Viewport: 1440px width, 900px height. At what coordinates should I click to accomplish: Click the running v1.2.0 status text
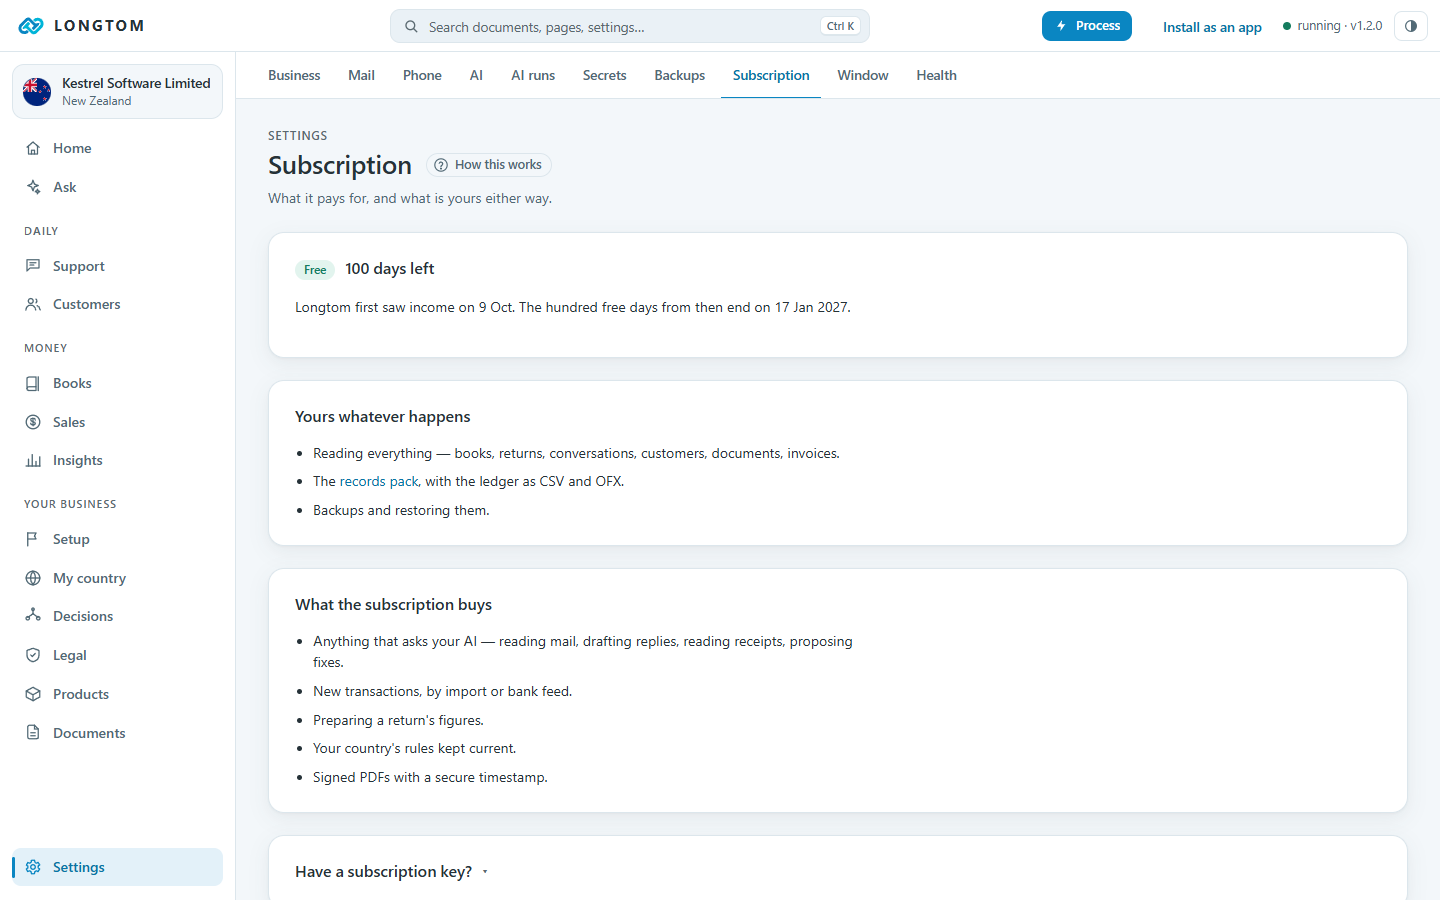[1340, 26]
